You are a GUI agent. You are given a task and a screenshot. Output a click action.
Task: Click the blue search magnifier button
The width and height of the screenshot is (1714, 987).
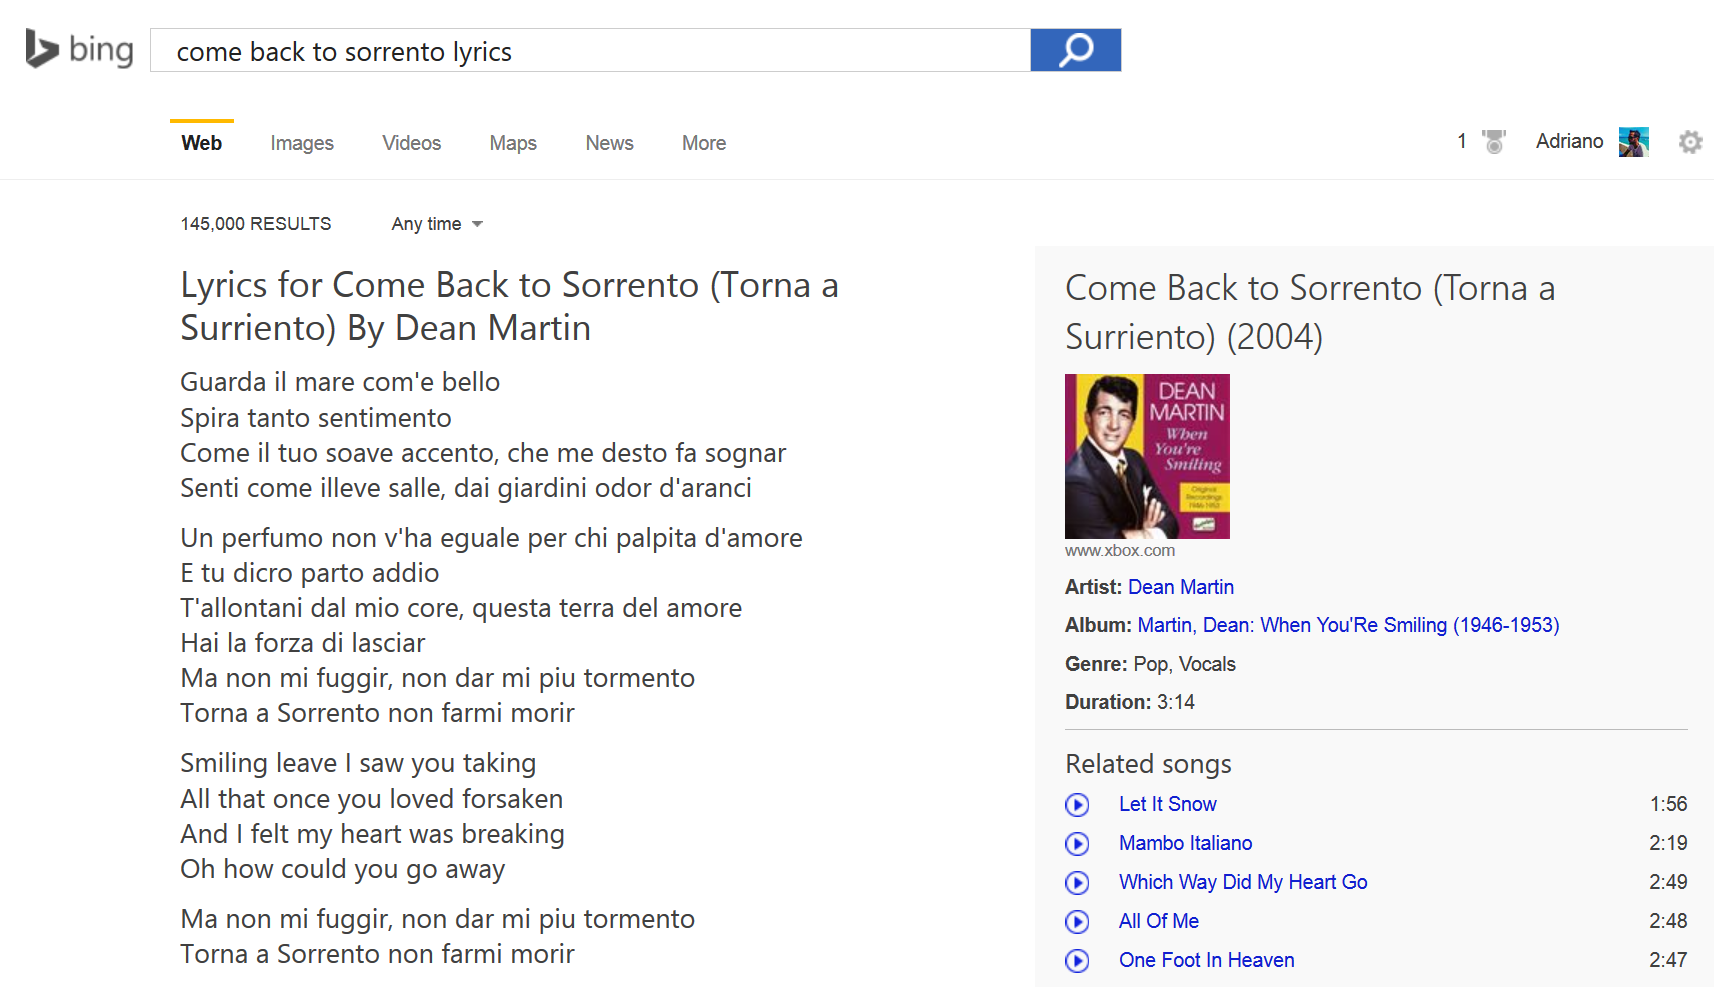[x=1075, y=50]
